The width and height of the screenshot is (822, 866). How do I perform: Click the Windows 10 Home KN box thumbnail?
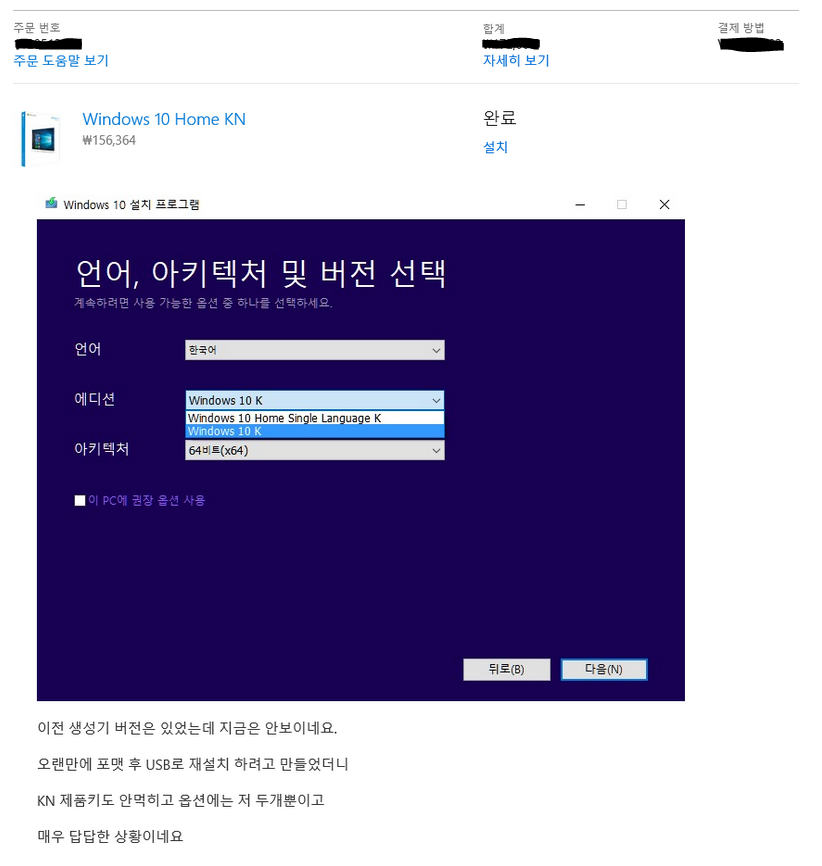[40, 139]
